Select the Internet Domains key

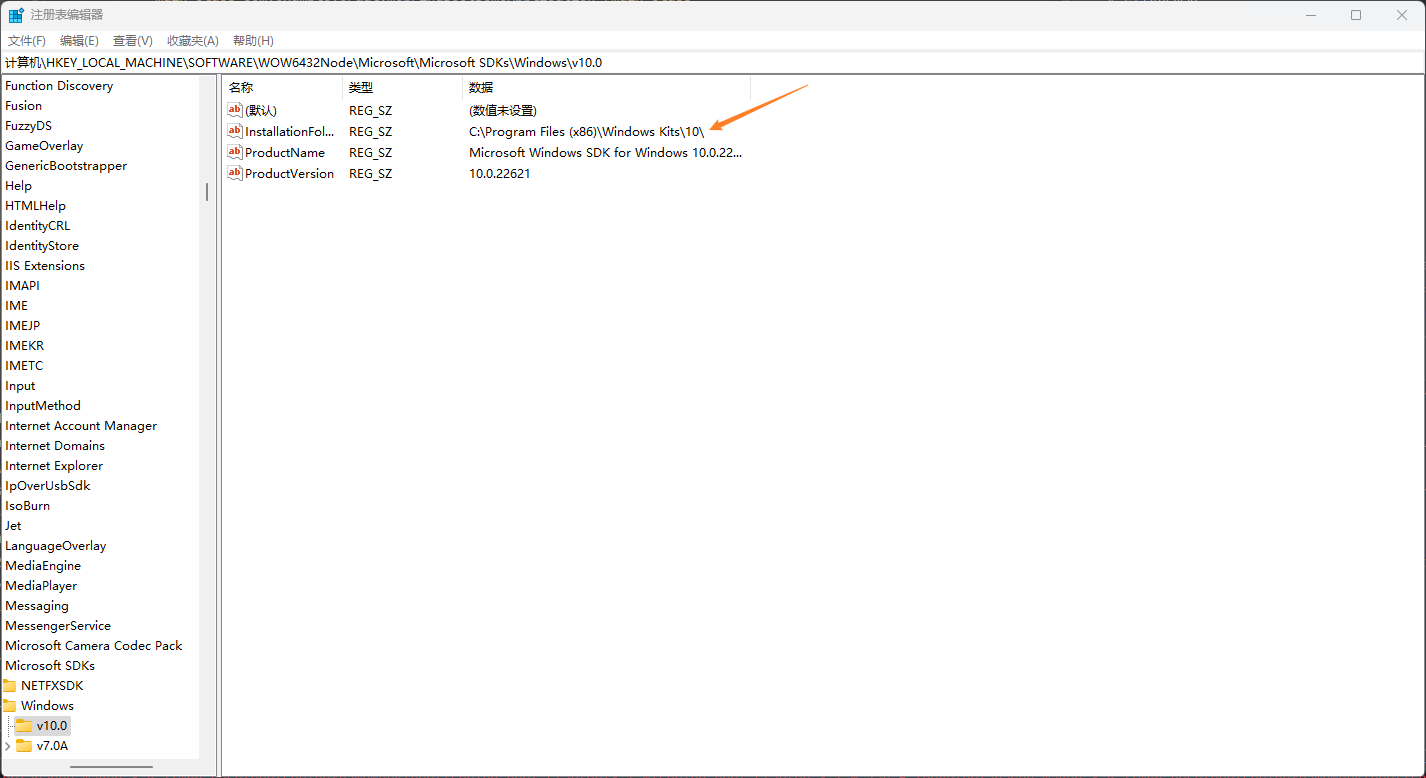click(x=55, y=446)
